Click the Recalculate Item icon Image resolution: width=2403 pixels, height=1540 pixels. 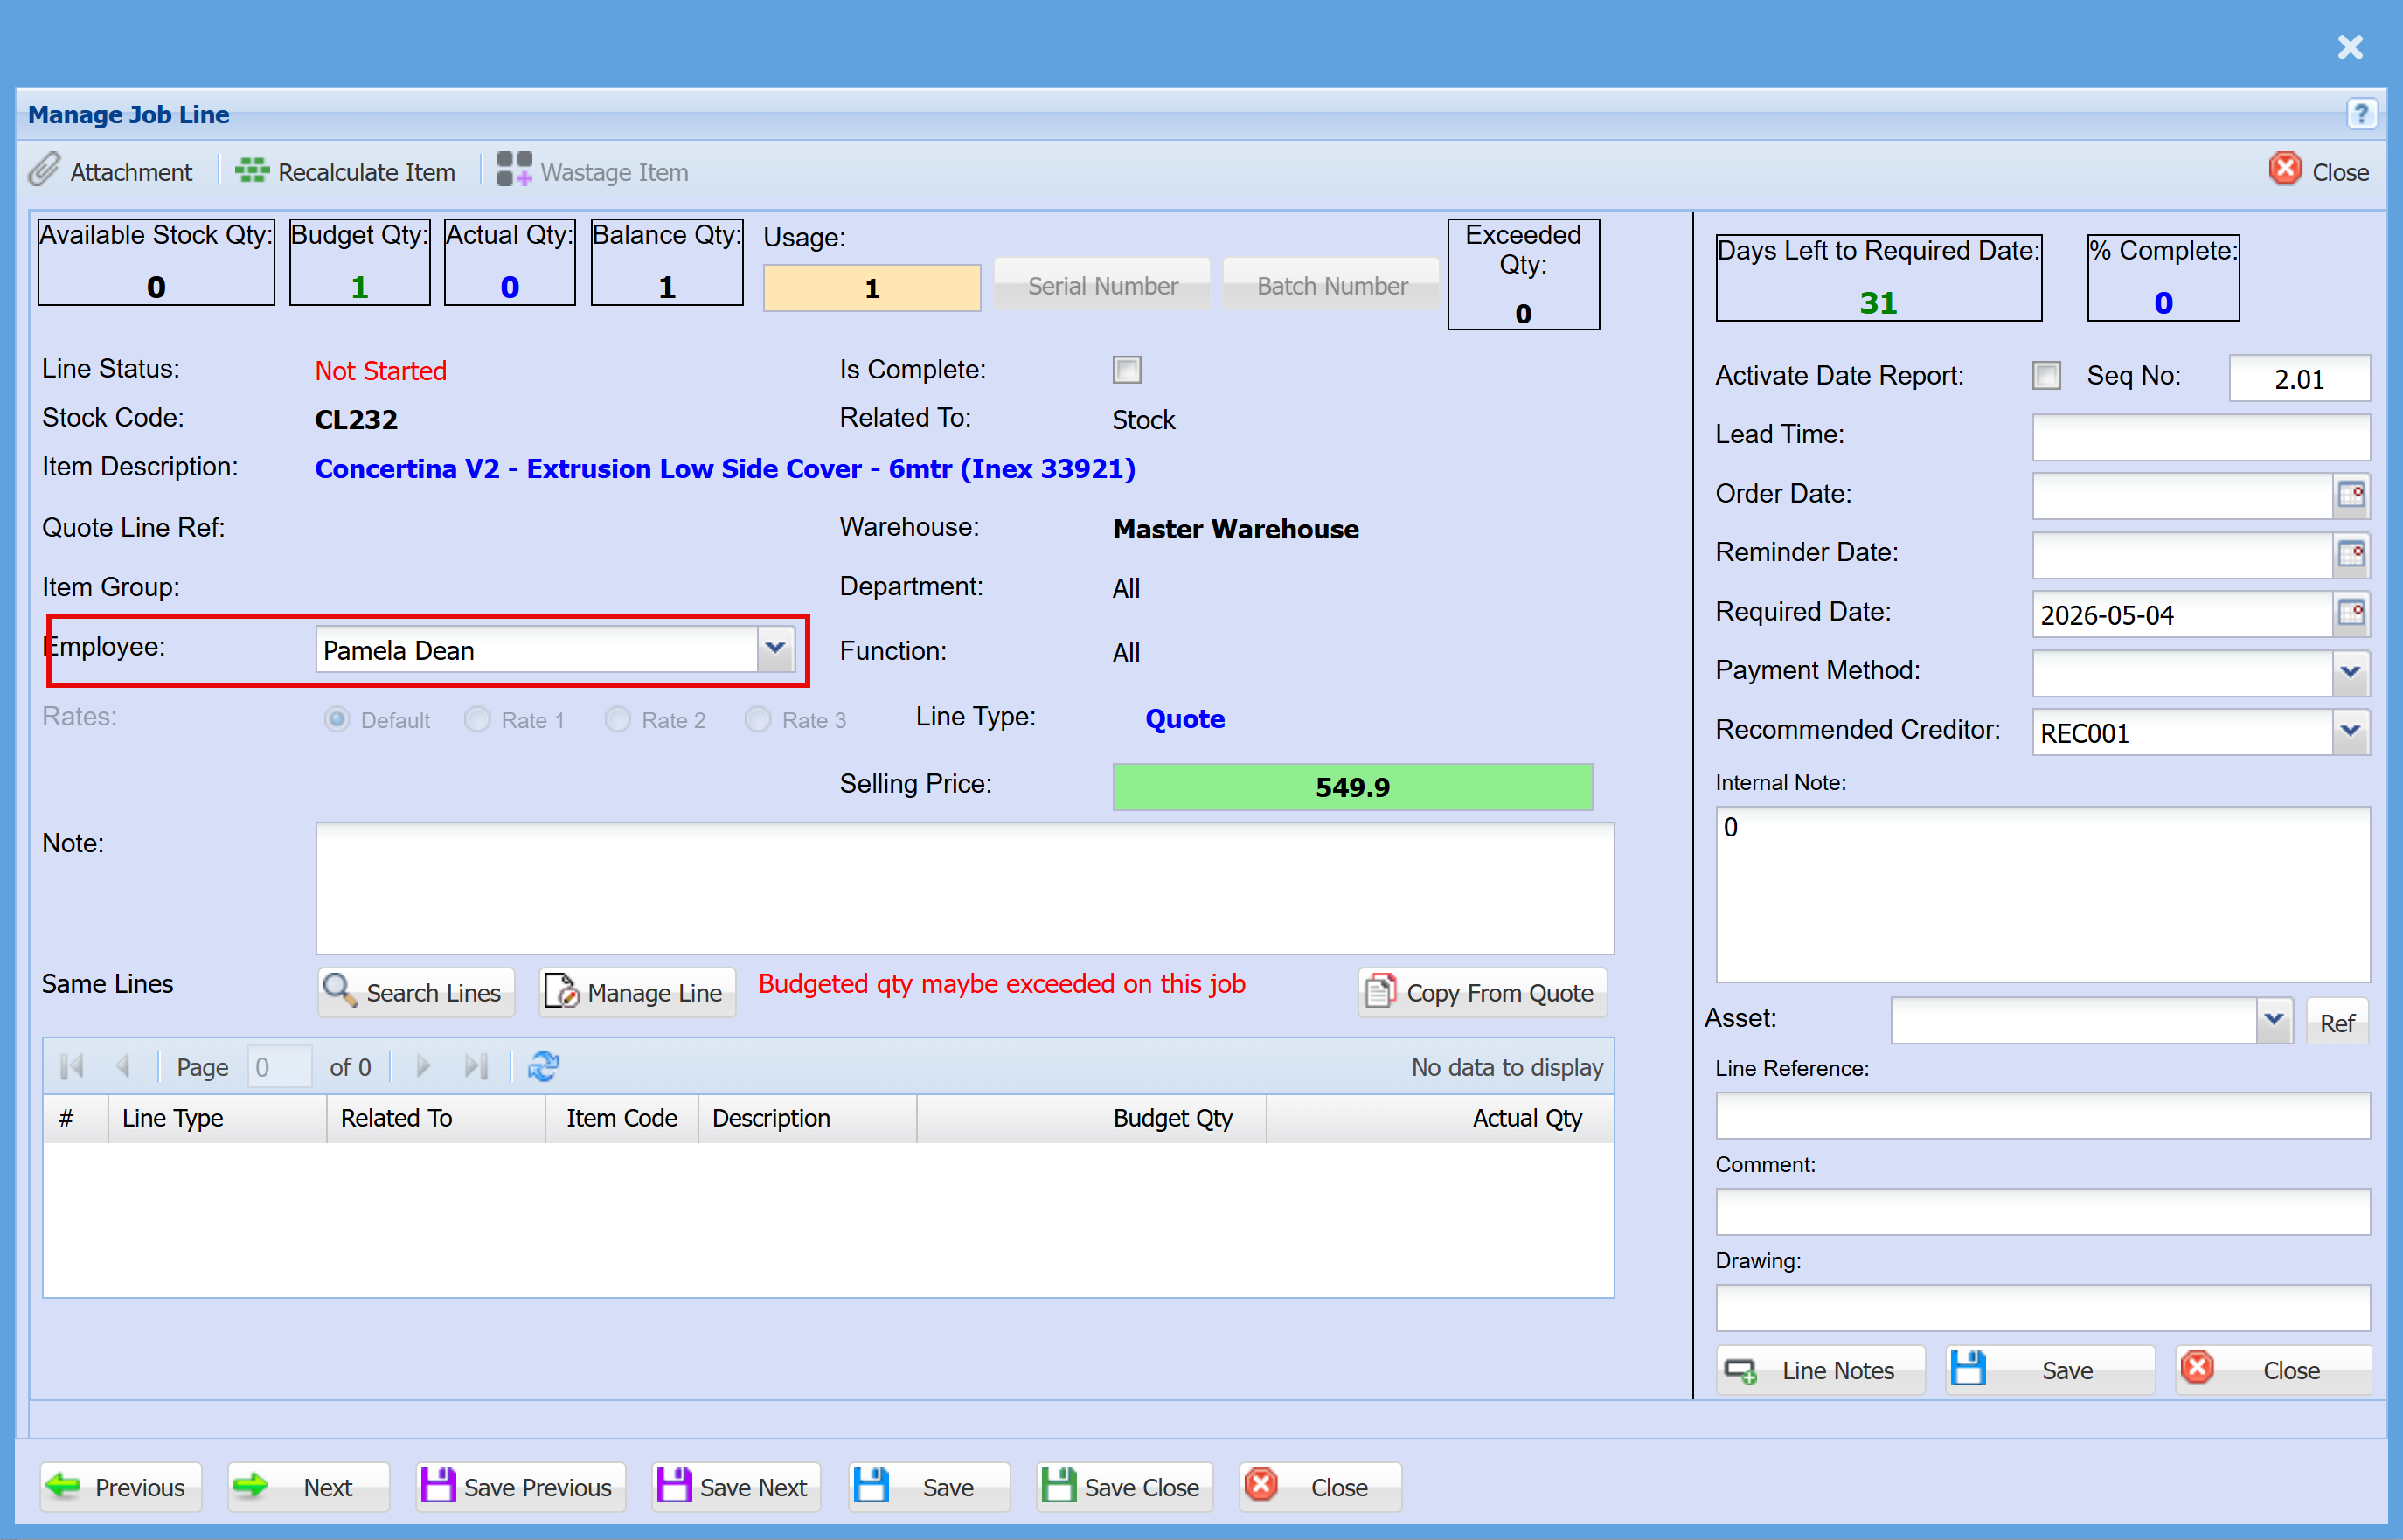(x=252, y=171)
